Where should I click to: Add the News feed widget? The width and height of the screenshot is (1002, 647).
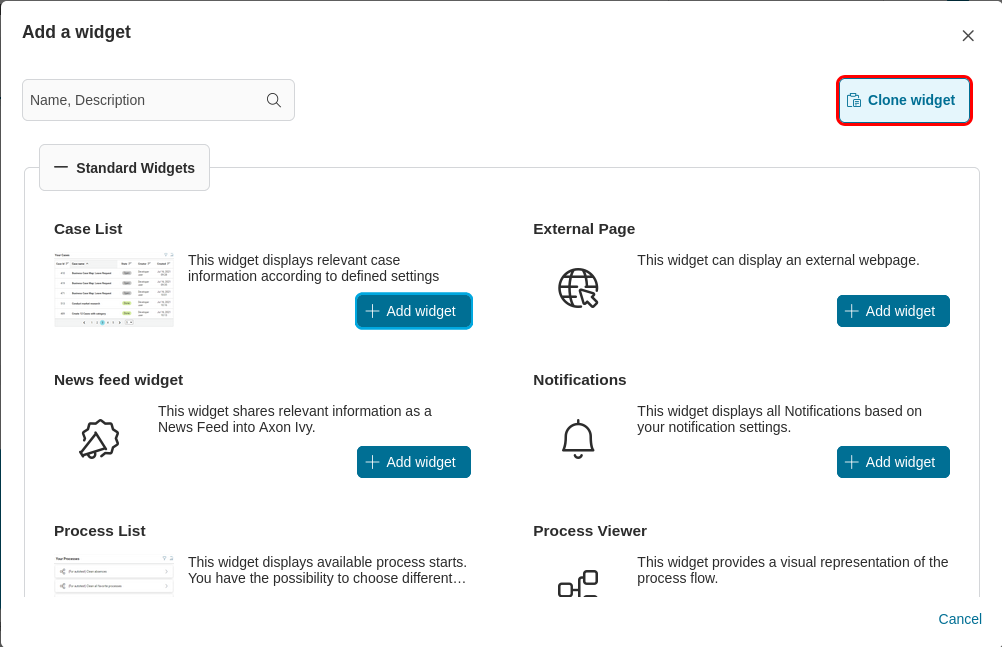413,462
